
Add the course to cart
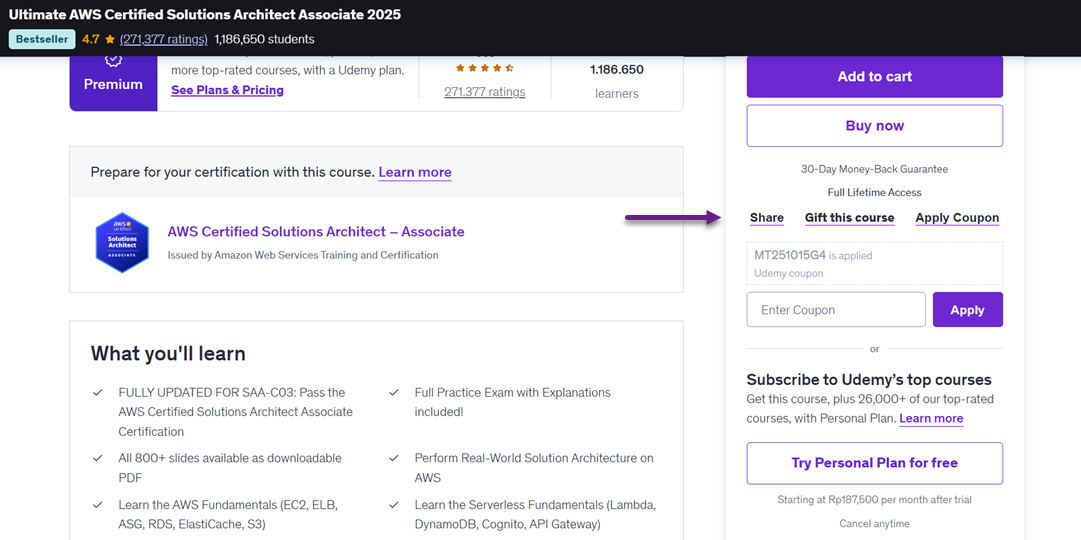pos(874,77)
